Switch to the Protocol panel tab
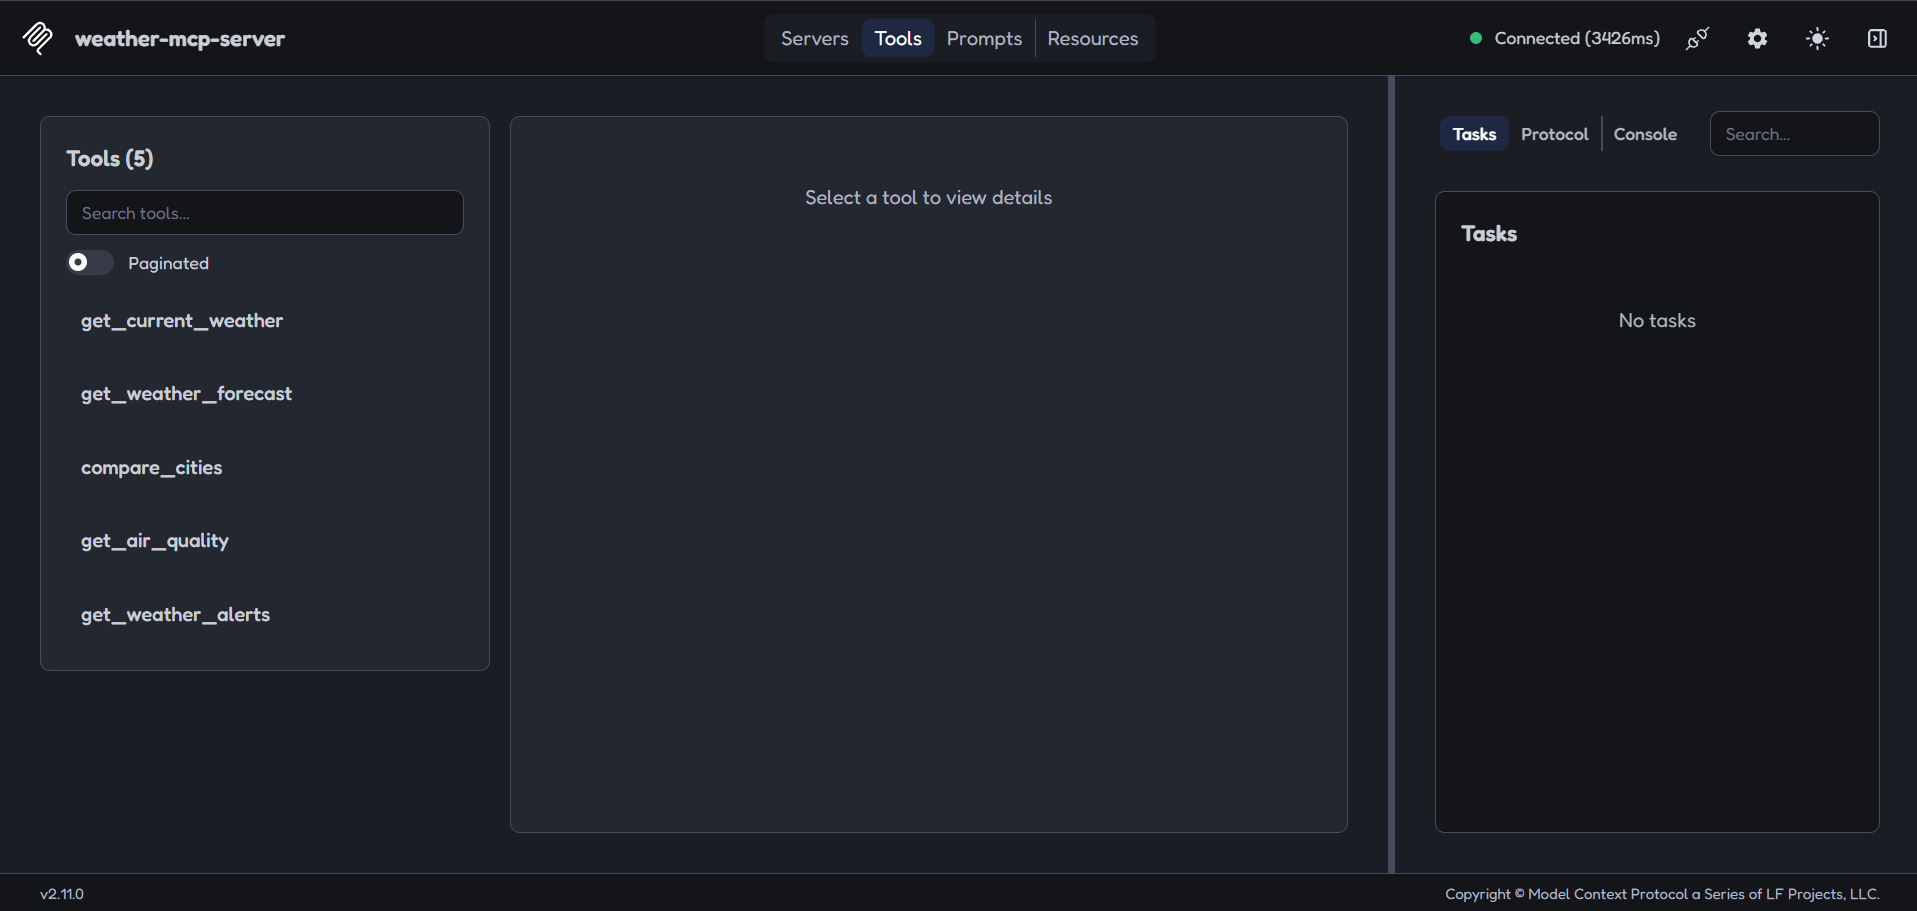1917x911 pixels. [x=1554, y=134]
